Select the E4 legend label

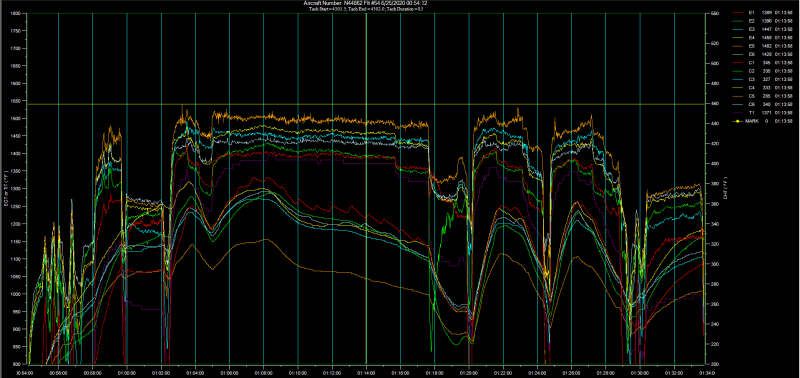click(x=752, y=37)
